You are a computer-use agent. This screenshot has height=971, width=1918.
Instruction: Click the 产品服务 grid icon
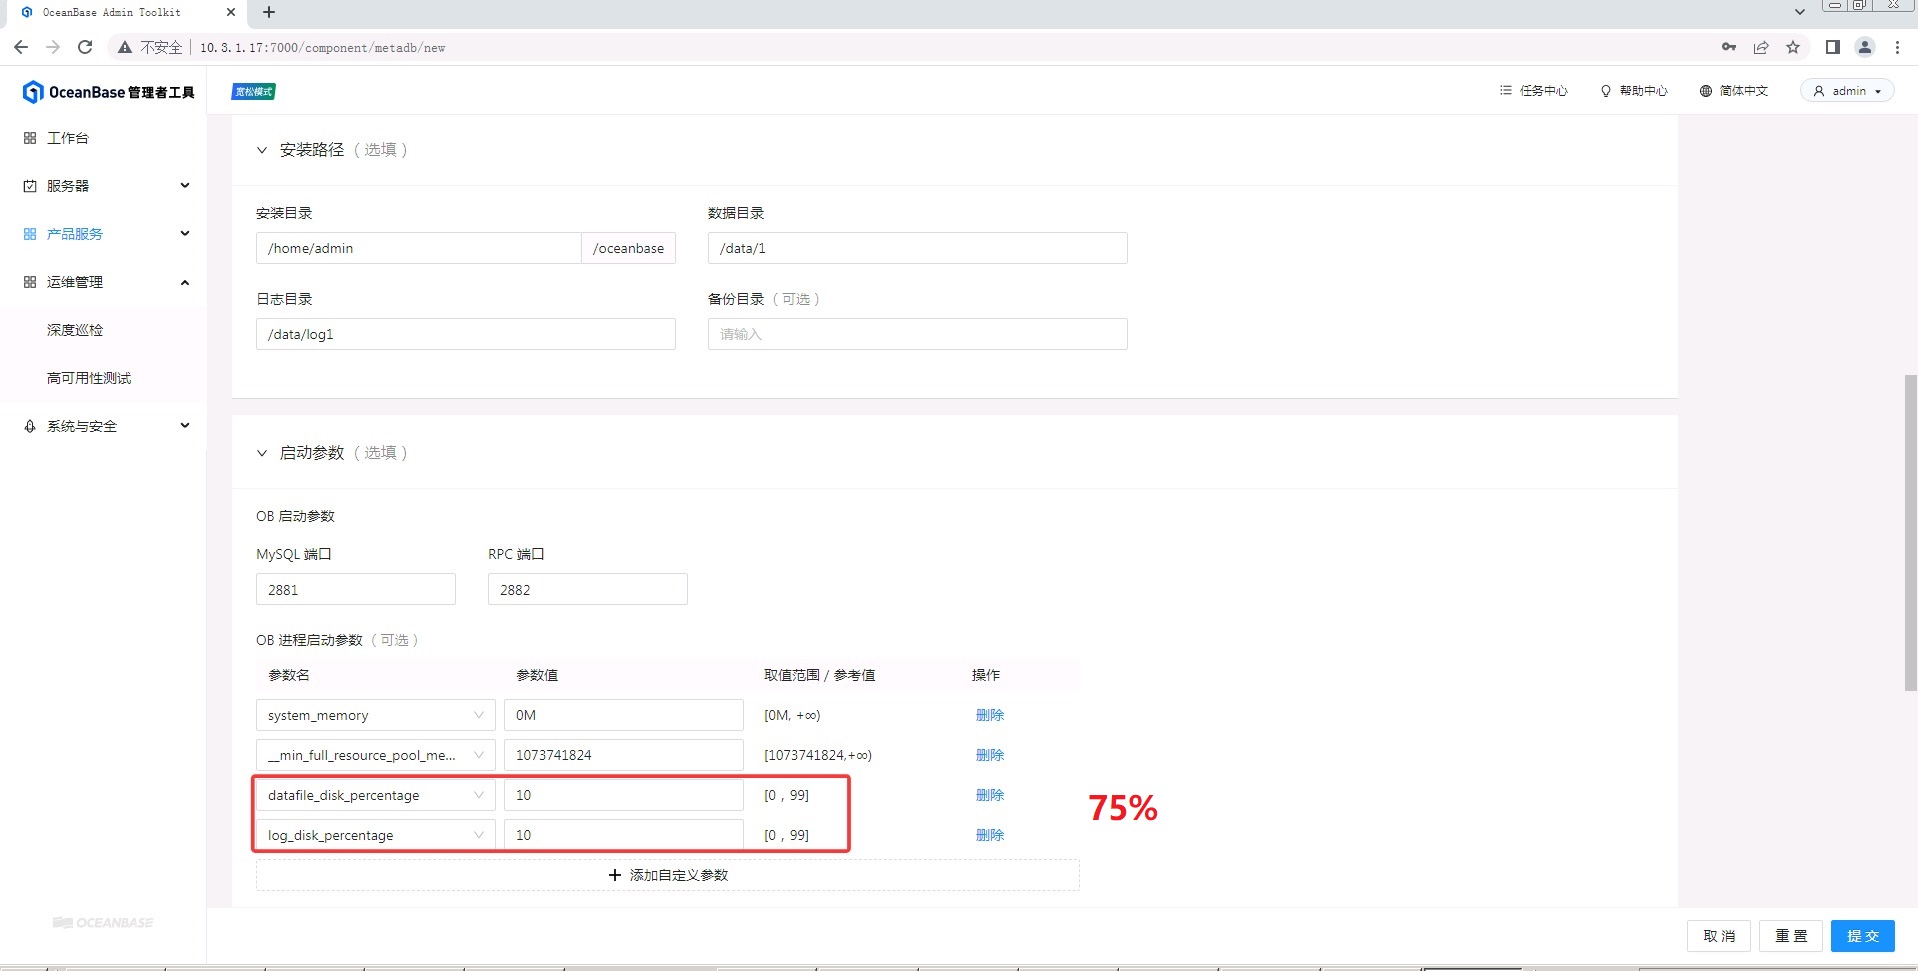point(30,234)
